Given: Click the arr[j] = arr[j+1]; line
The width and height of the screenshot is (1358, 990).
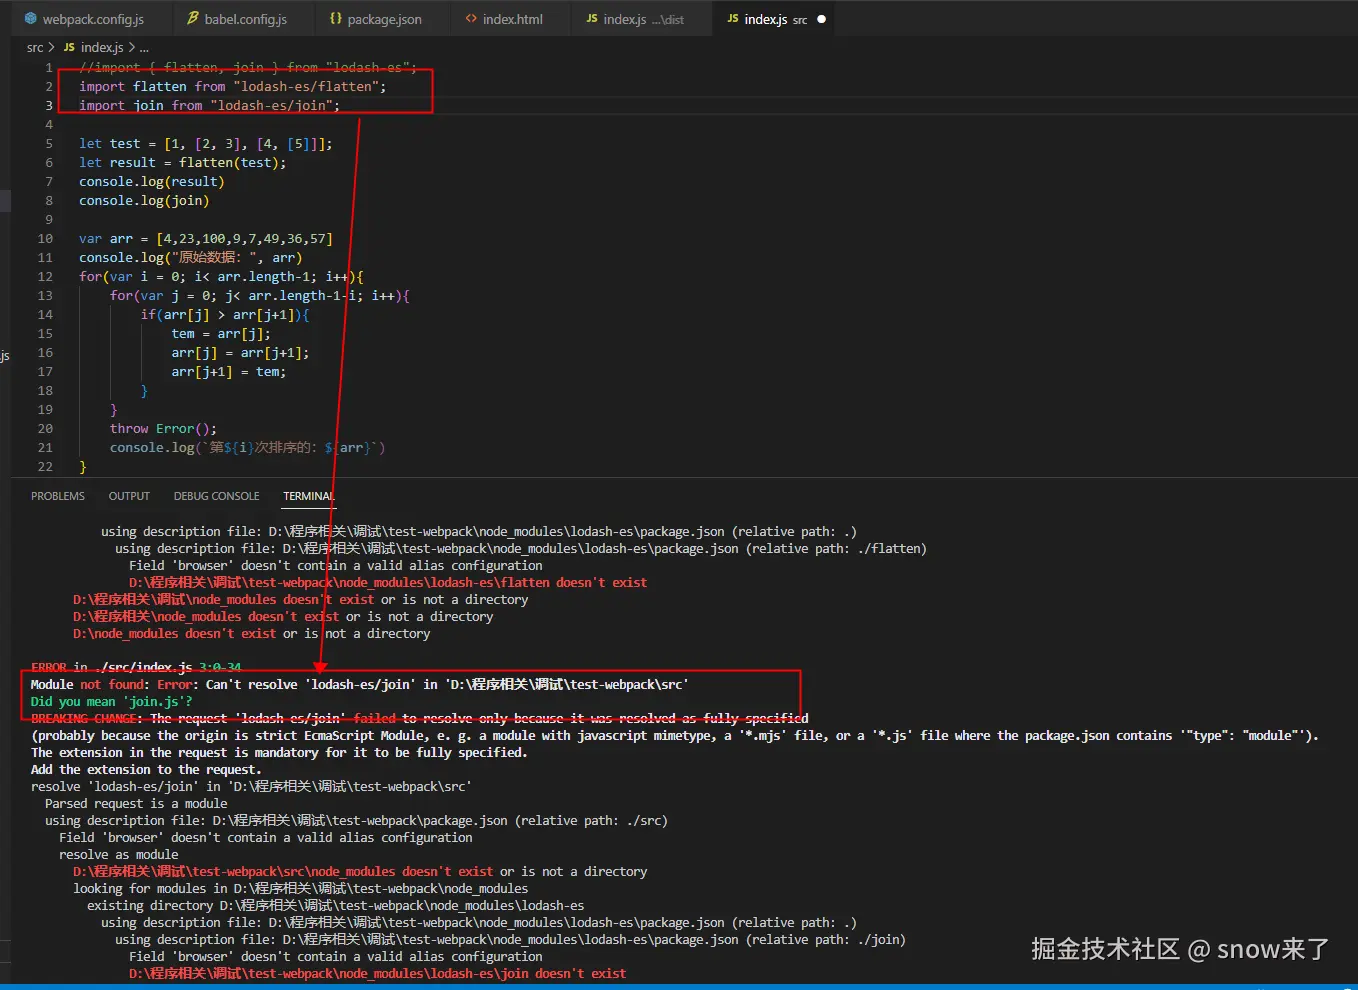Looking at the screenshot, I should click(x=240, y=353).
